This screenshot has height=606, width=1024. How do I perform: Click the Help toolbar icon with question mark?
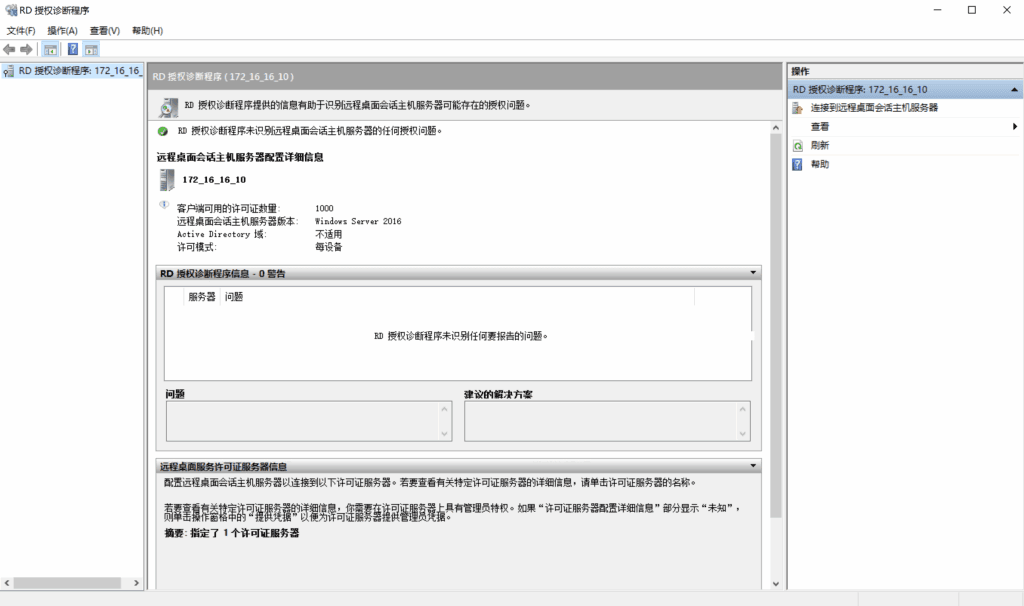click(72, 49)
